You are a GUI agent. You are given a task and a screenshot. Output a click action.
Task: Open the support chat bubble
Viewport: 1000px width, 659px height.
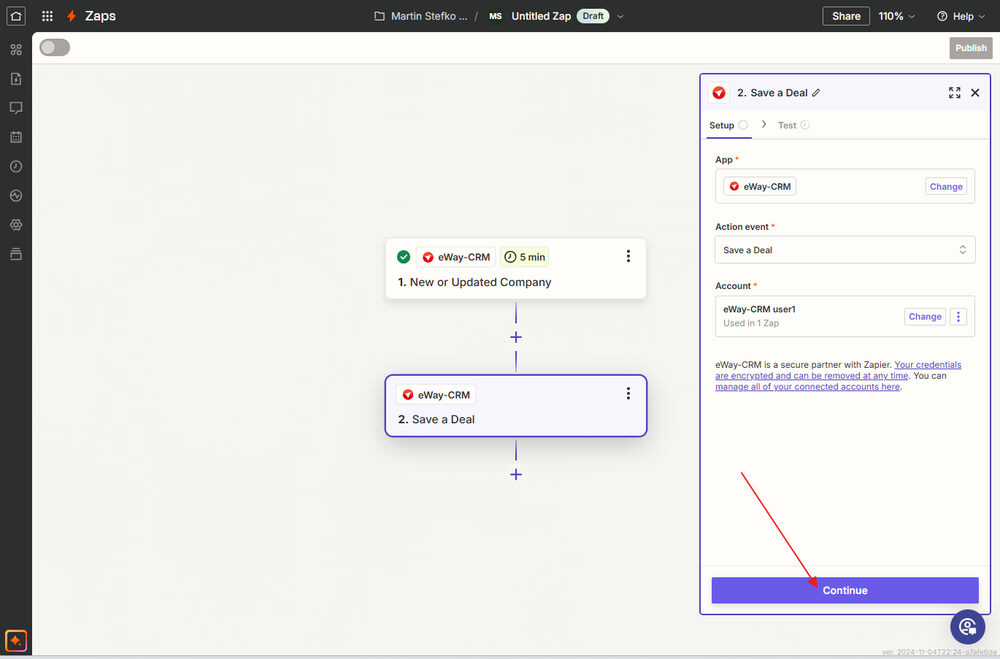click(967, 627)
